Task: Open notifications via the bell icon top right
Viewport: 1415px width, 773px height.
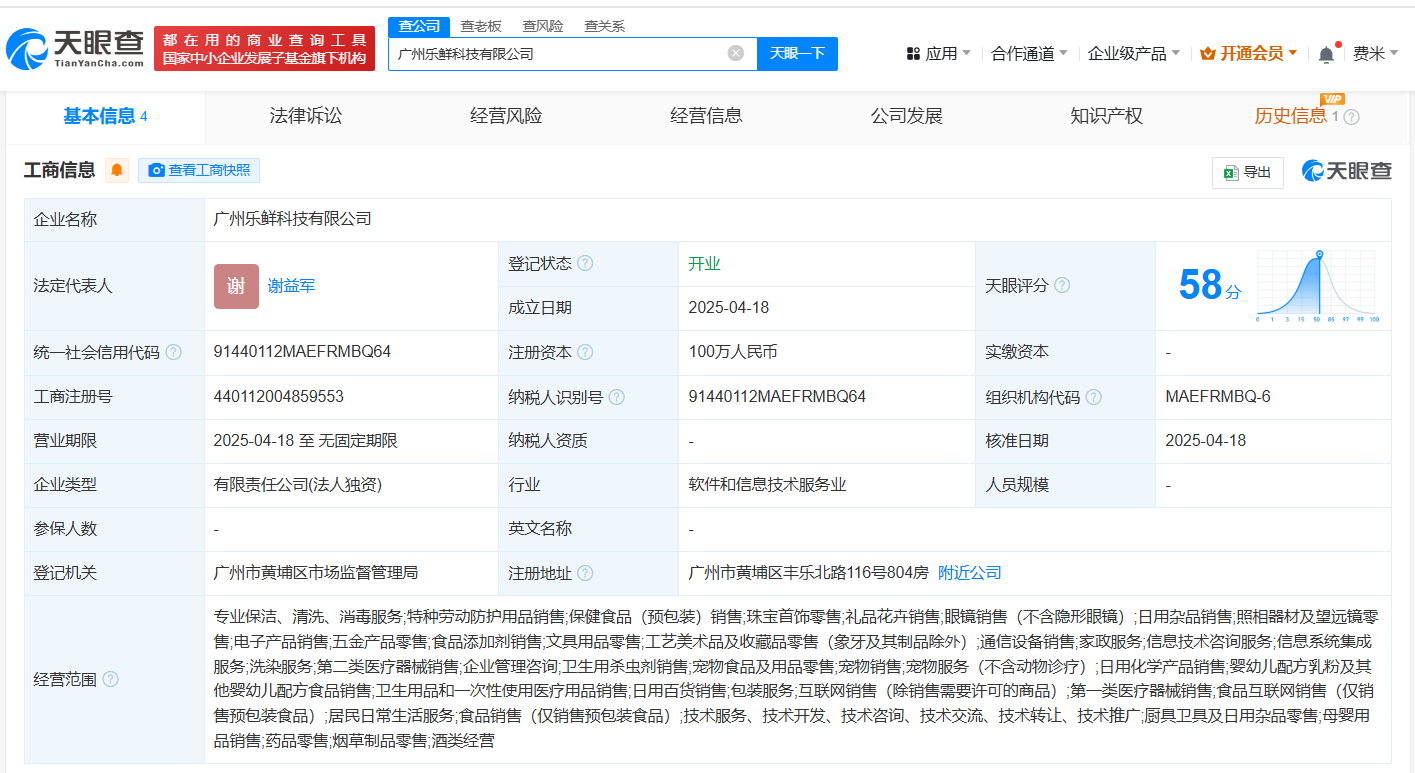Action: pyautogui.click(x=1327, y=52)
